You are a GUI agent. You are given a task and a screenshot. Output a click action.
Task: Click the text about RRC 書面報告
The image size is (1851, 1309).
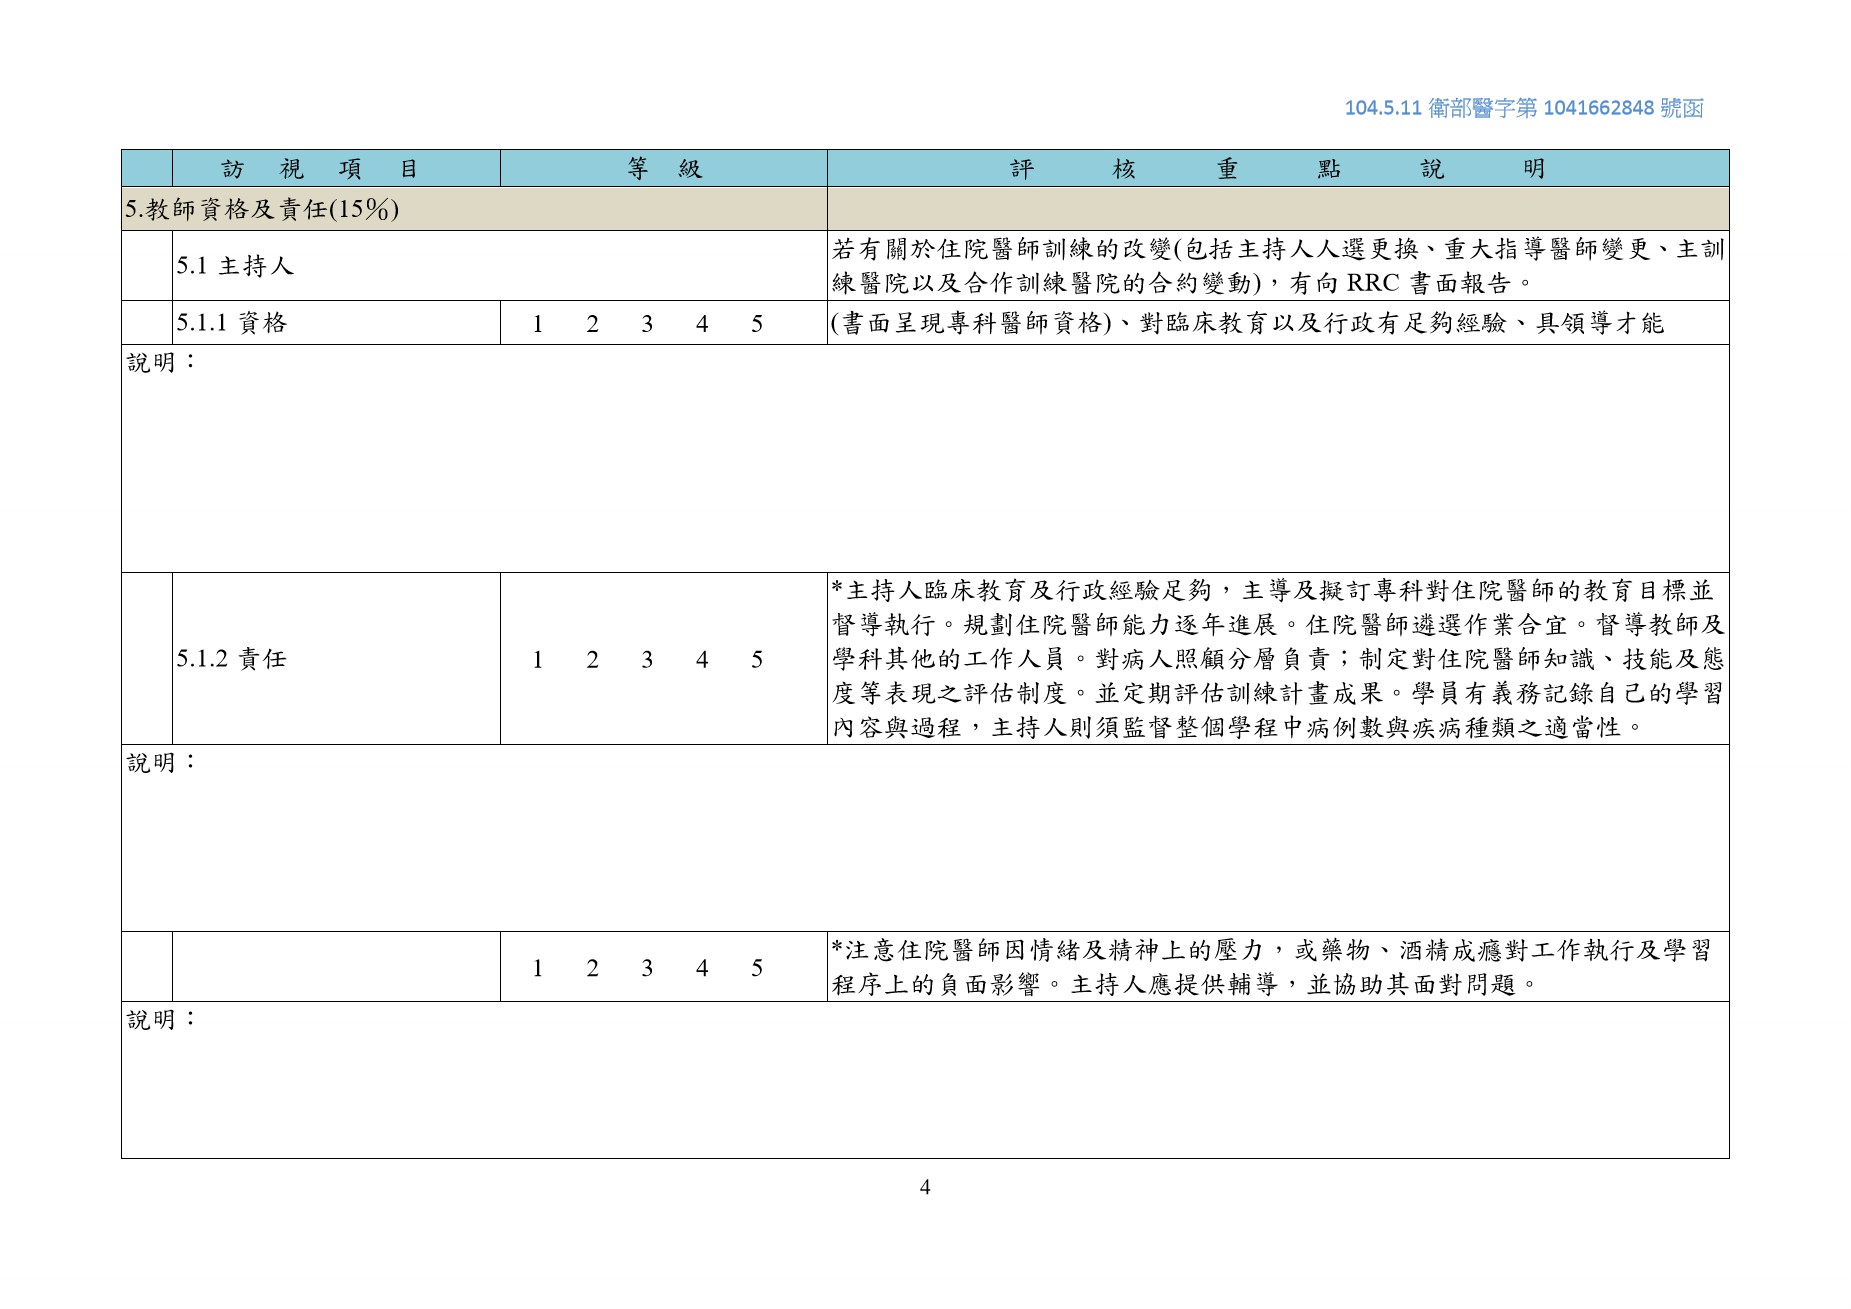coord(1278,266)
